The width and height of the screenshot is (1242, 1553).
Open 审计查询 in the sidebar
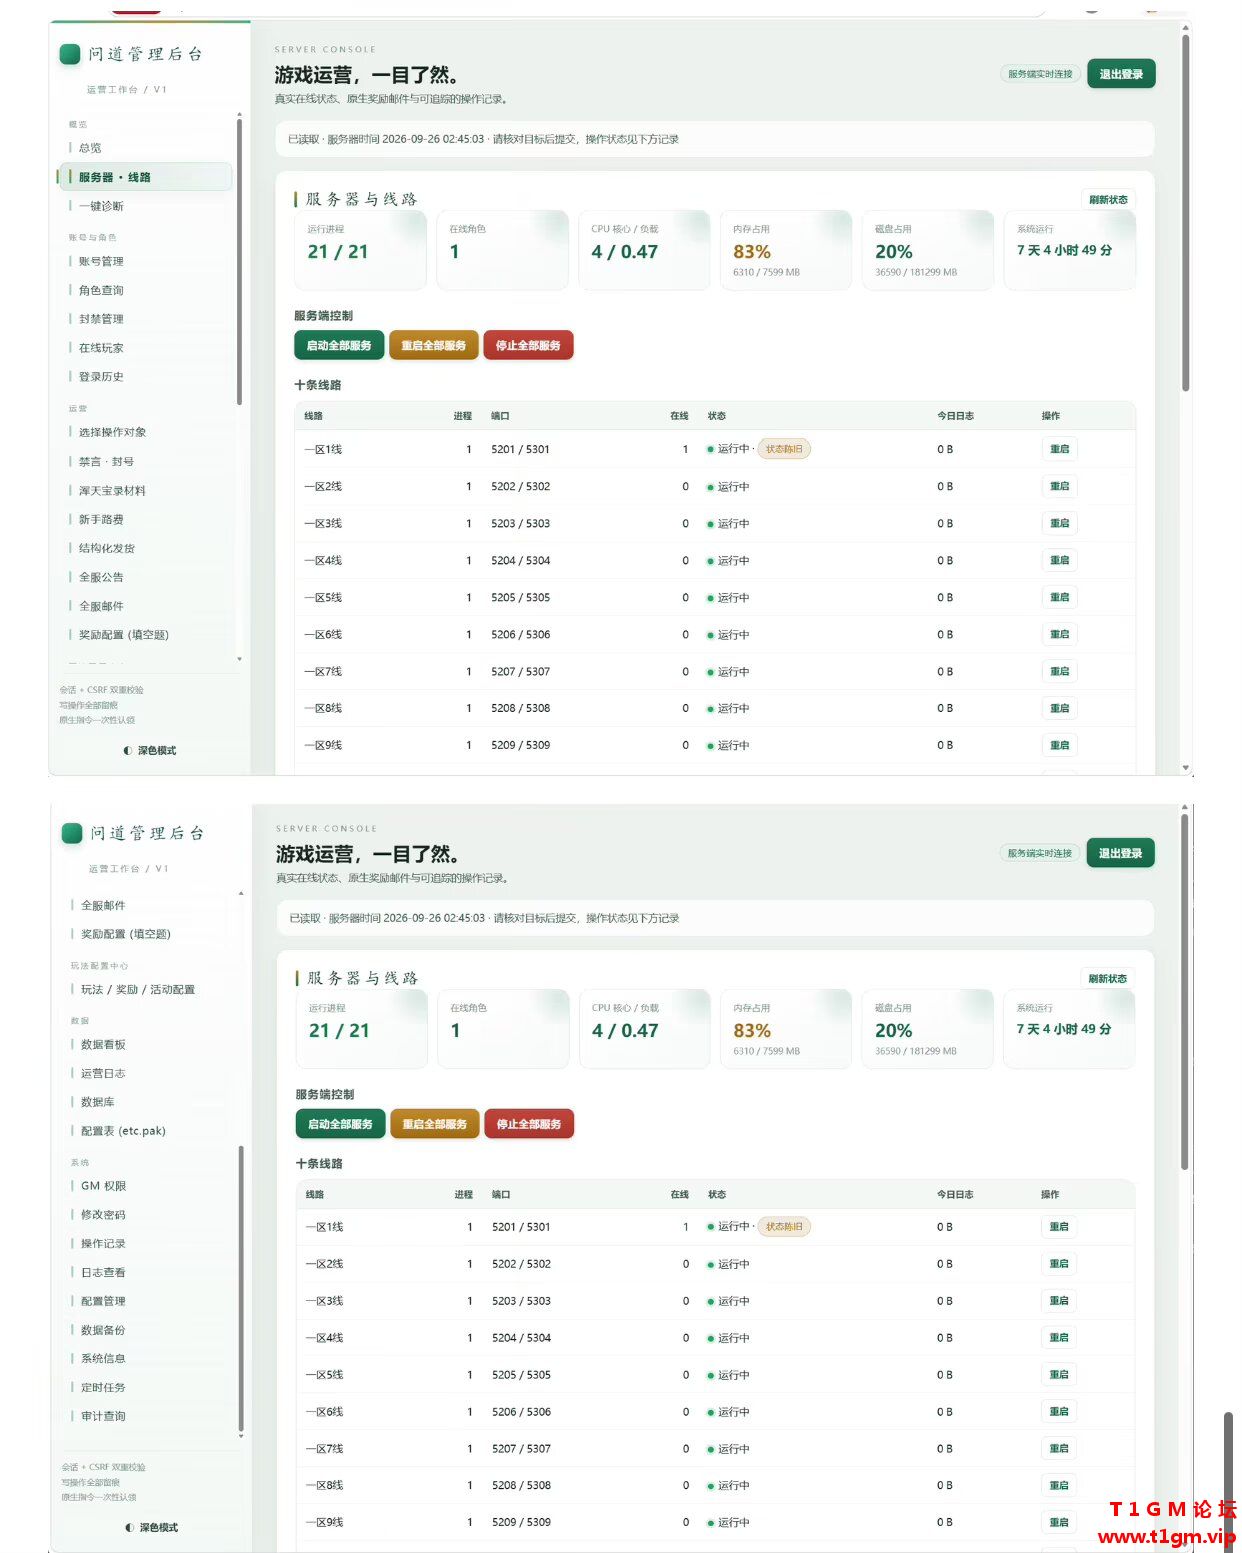pos(103,1416)
